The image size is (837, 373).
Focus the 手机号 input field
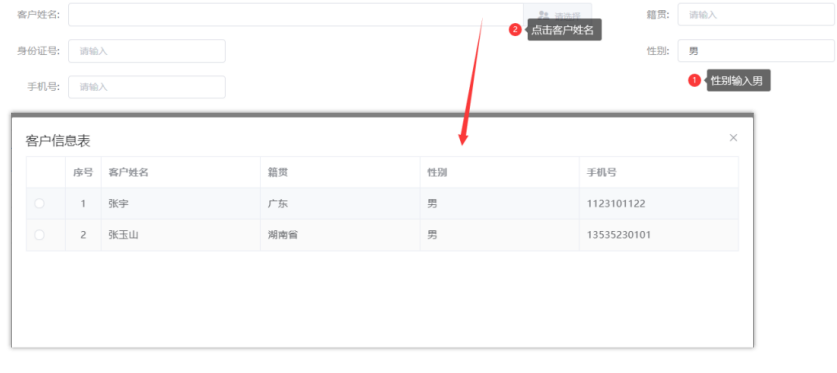(147, 87)
